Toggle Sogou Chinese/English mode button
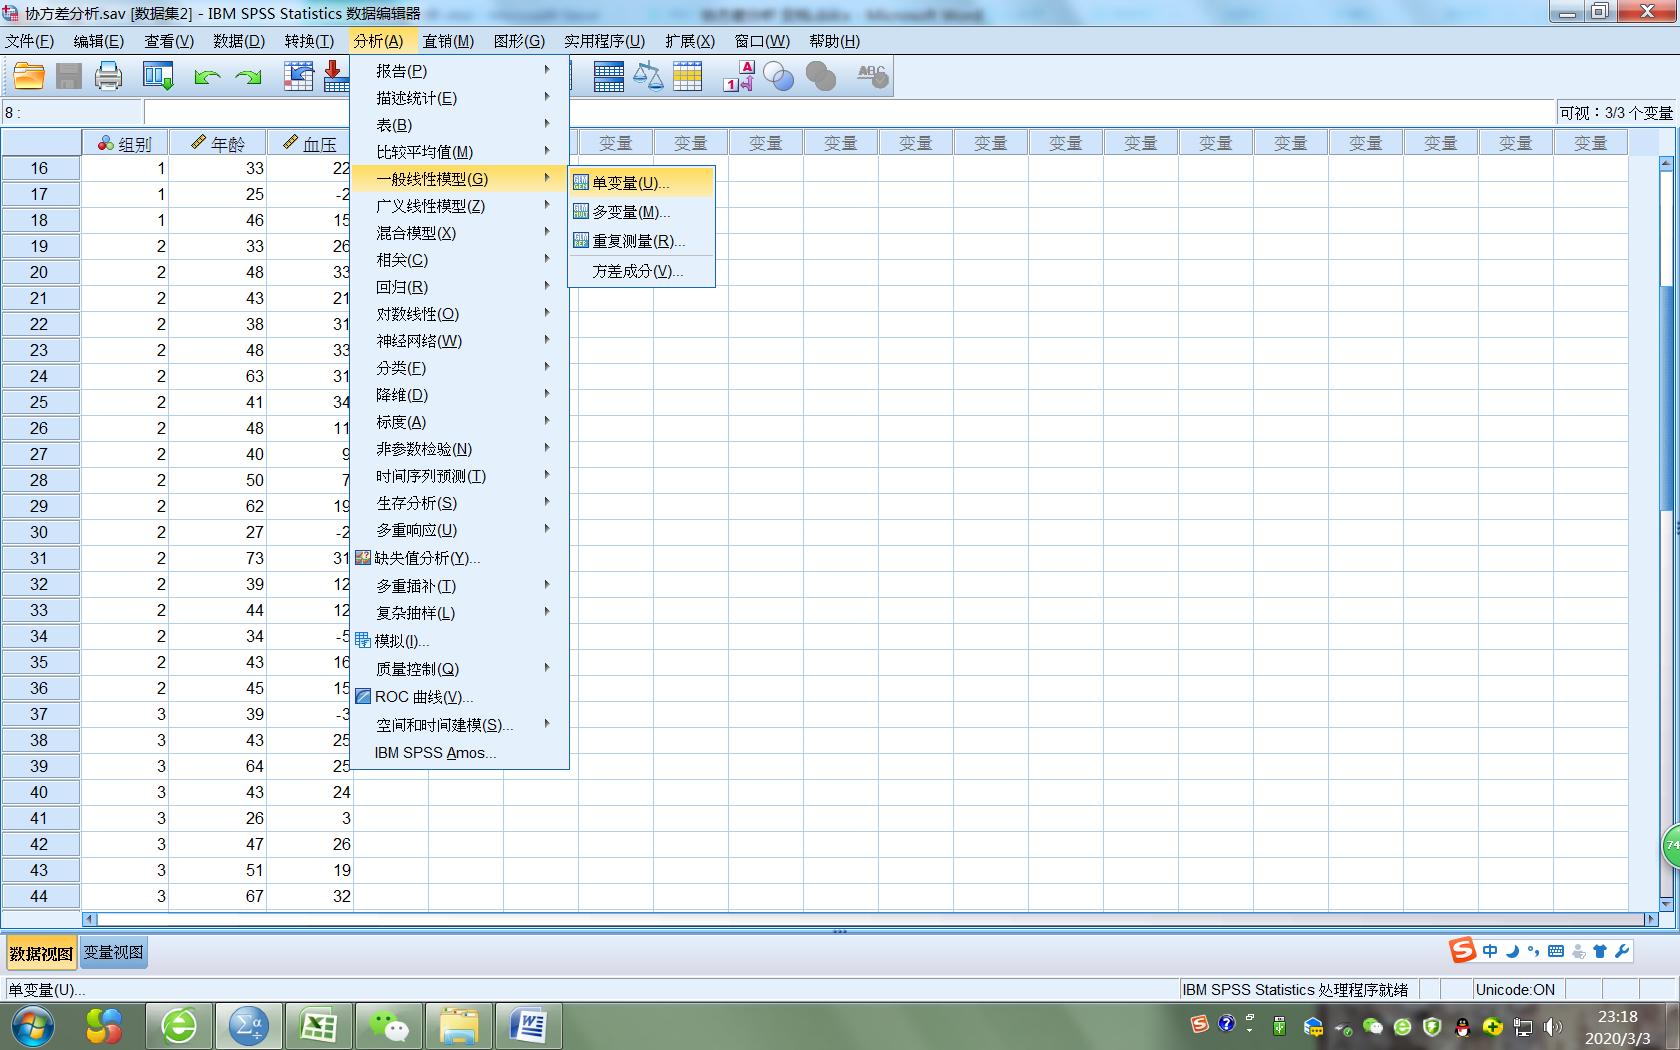The image size is (1680, 1050). pos(1490,951)
